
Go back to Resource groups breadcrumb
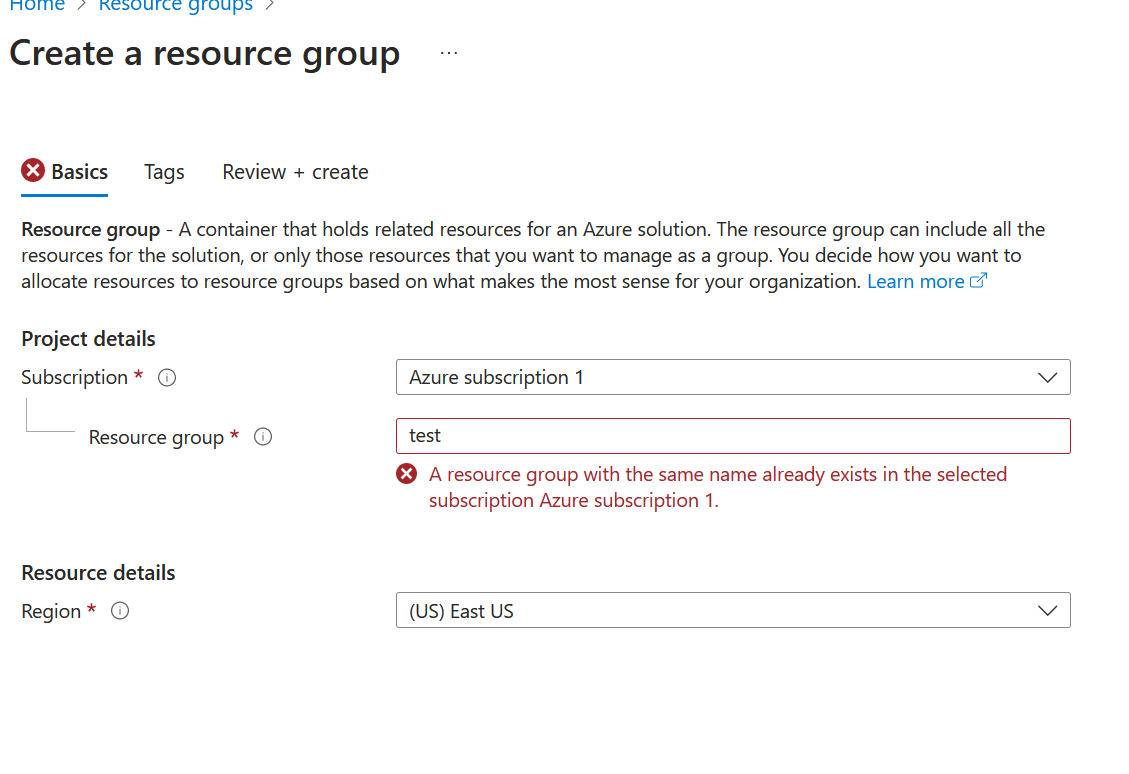pos(175,6)
